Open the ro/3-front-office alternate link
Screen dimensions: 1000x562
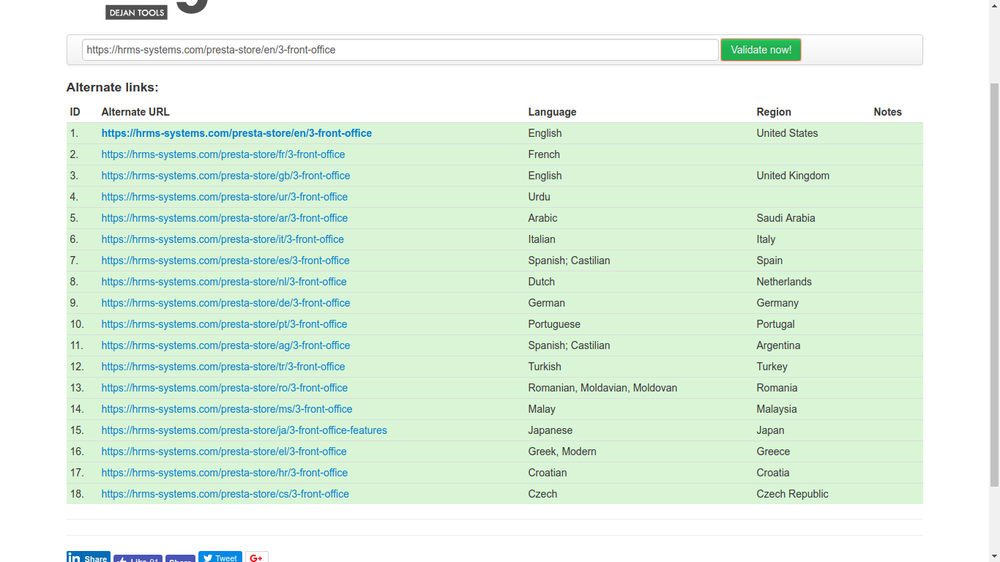click(x=224, y=388)
